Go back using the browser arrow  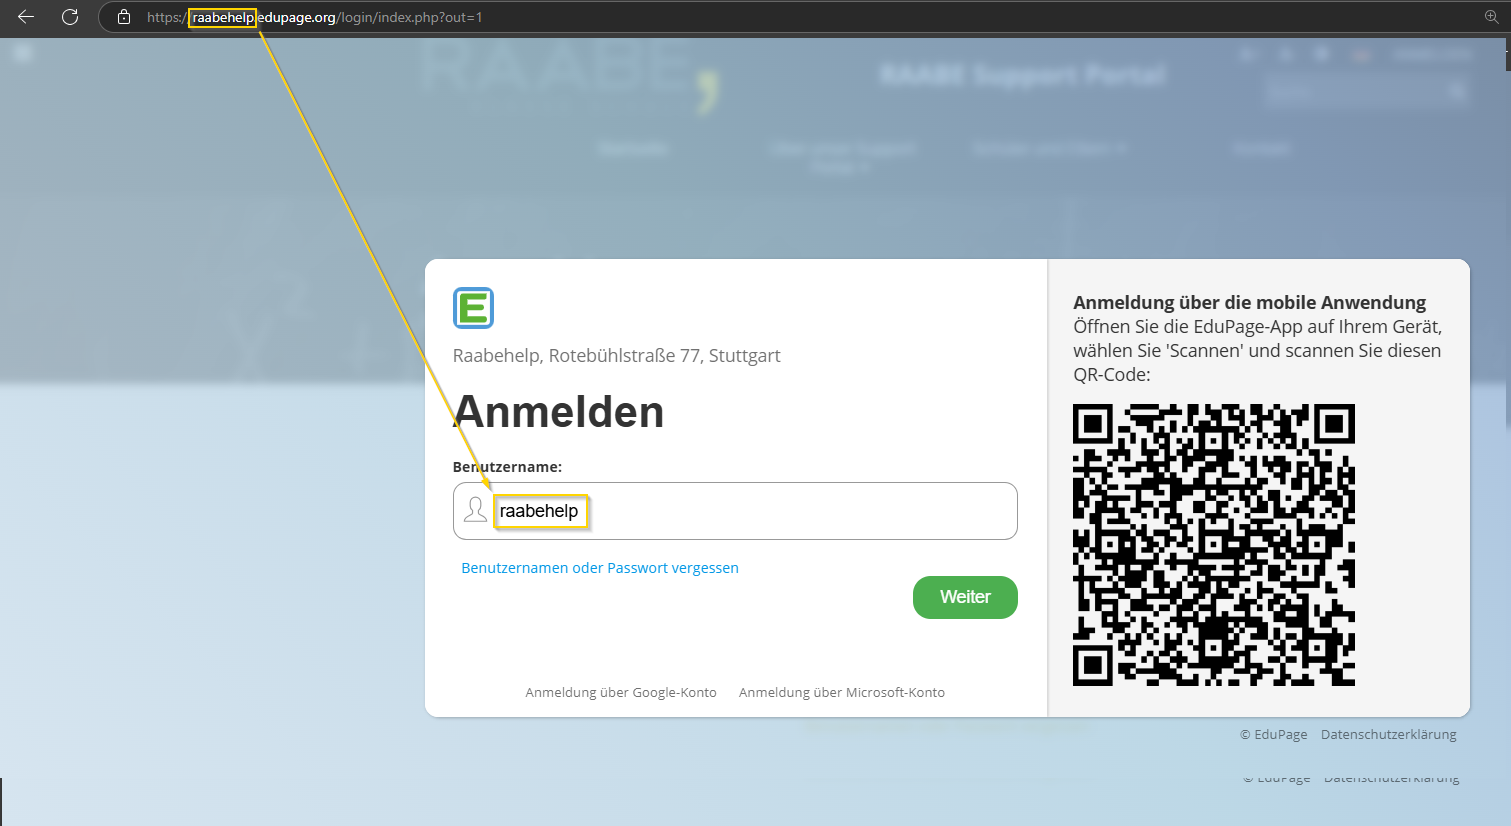tap(26, 17)
